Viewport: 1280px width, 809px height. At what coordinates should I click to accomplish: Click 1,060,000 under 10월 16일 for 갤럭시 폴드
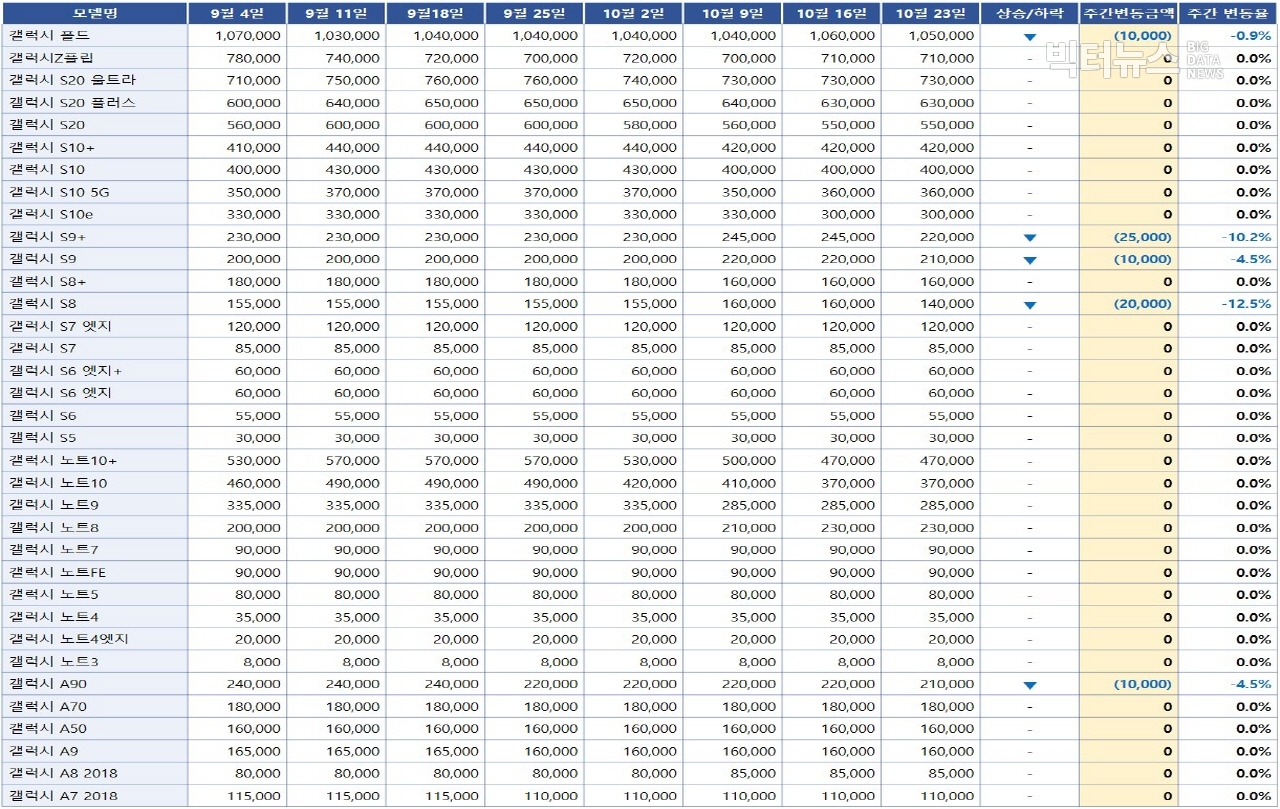(x=842, y=36)
